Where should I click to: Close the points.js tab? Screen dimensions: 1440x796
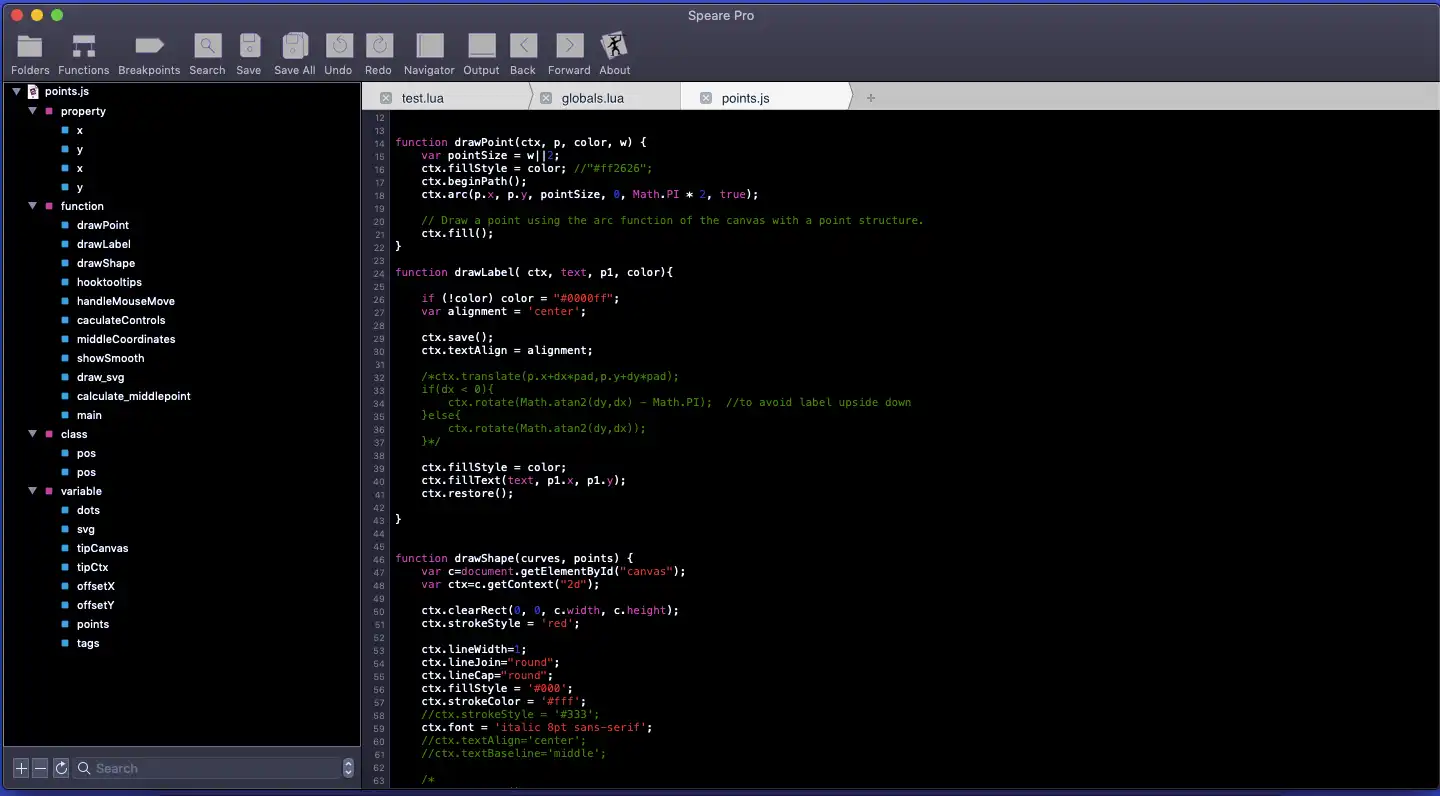pyautogui.click(x=705, y=98)
